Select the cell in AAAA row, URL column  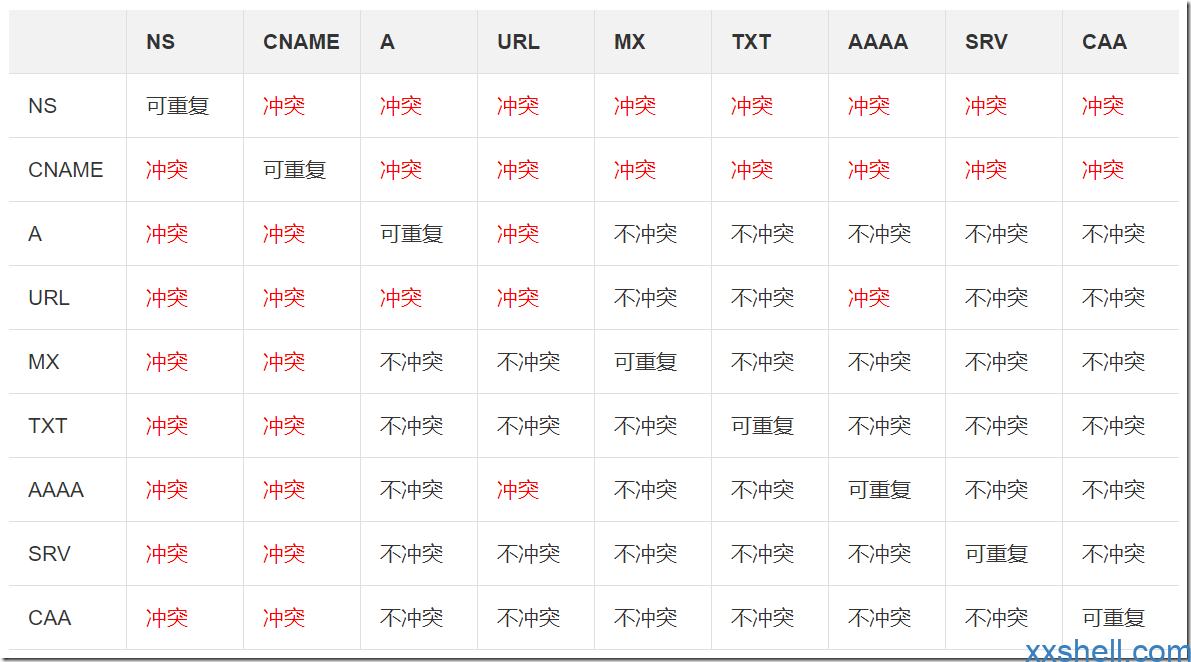coord(518,490)
